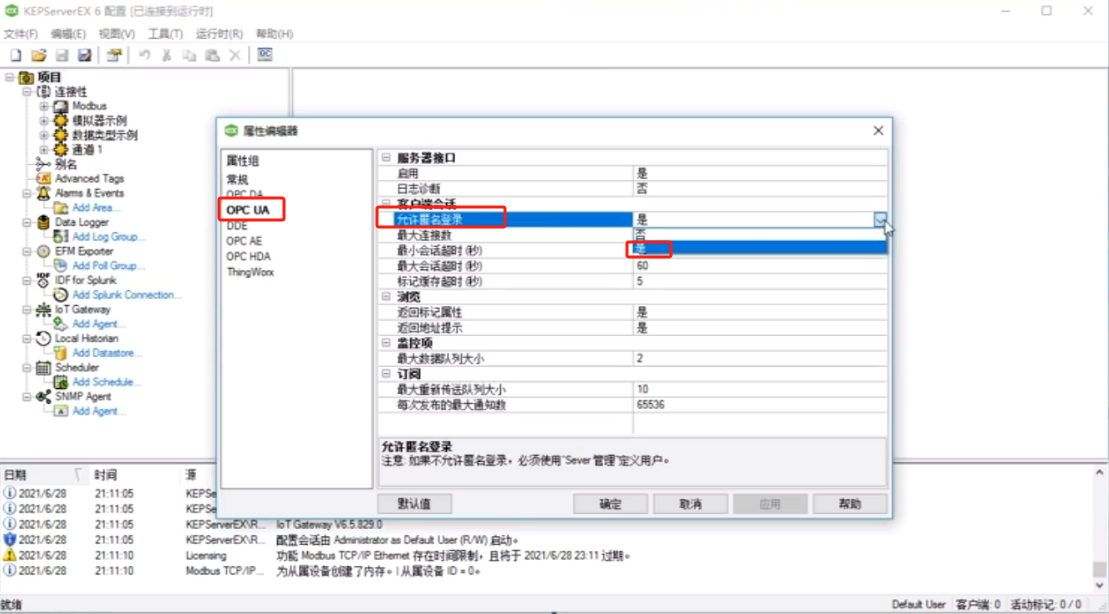Select the ThingWorx property group
1109x614 pixels.
pyautogui.click(x=250, y=272)
